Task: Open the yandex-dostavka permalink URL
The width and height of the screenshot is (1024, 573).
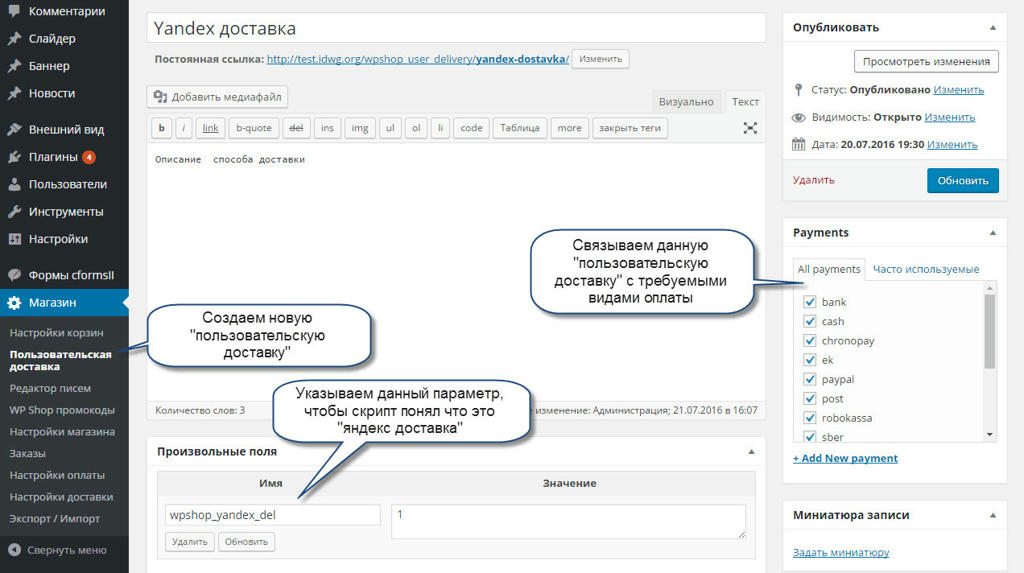Action: [x=418, y=59]
